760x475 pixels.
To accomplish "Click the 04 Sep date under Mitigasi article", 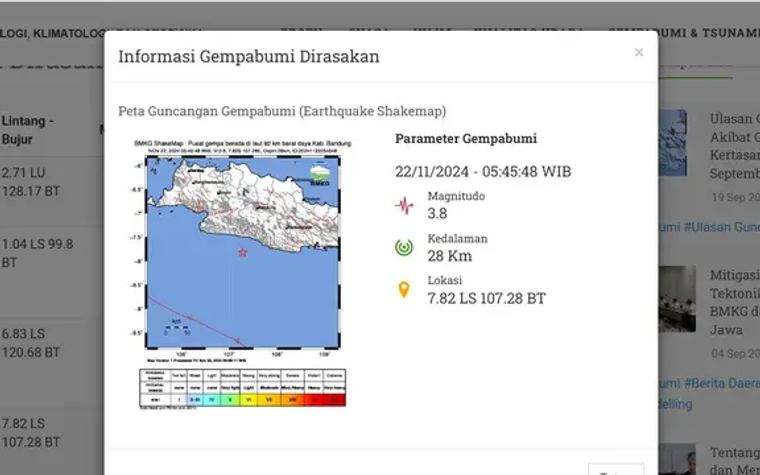I will click(x=736, y=354).
